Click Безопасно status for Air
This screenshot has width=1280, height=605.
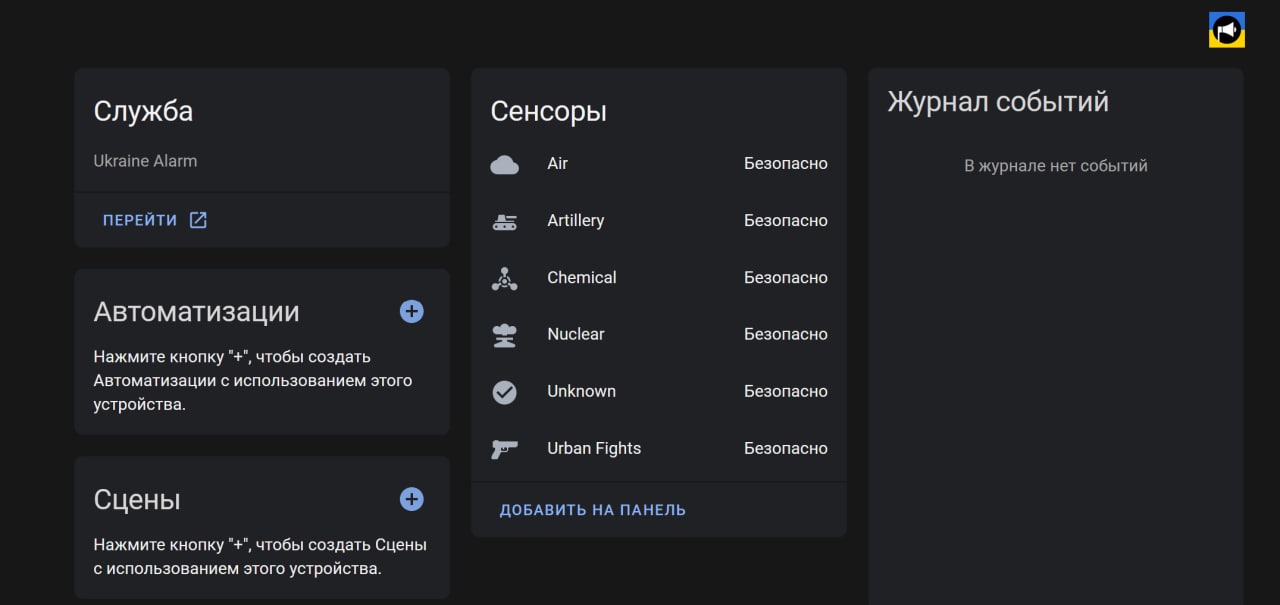tap(786, 164)
